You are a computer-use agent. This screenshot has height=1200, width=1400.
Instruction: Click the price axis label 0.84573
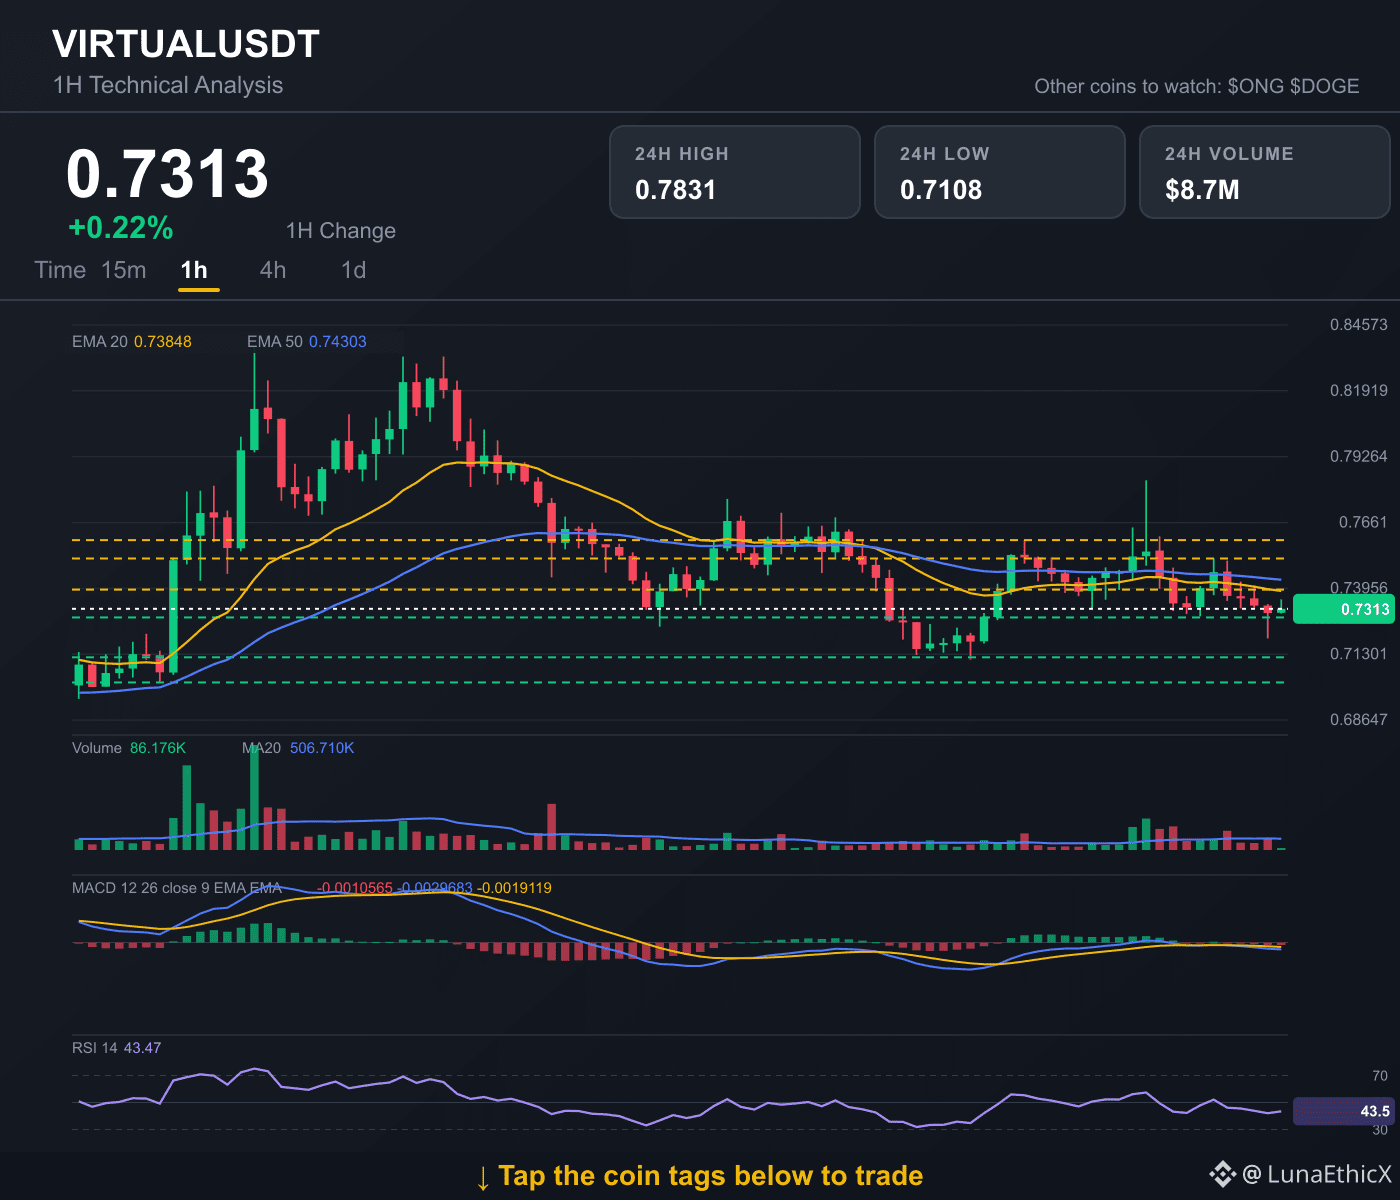[1359, 325]
